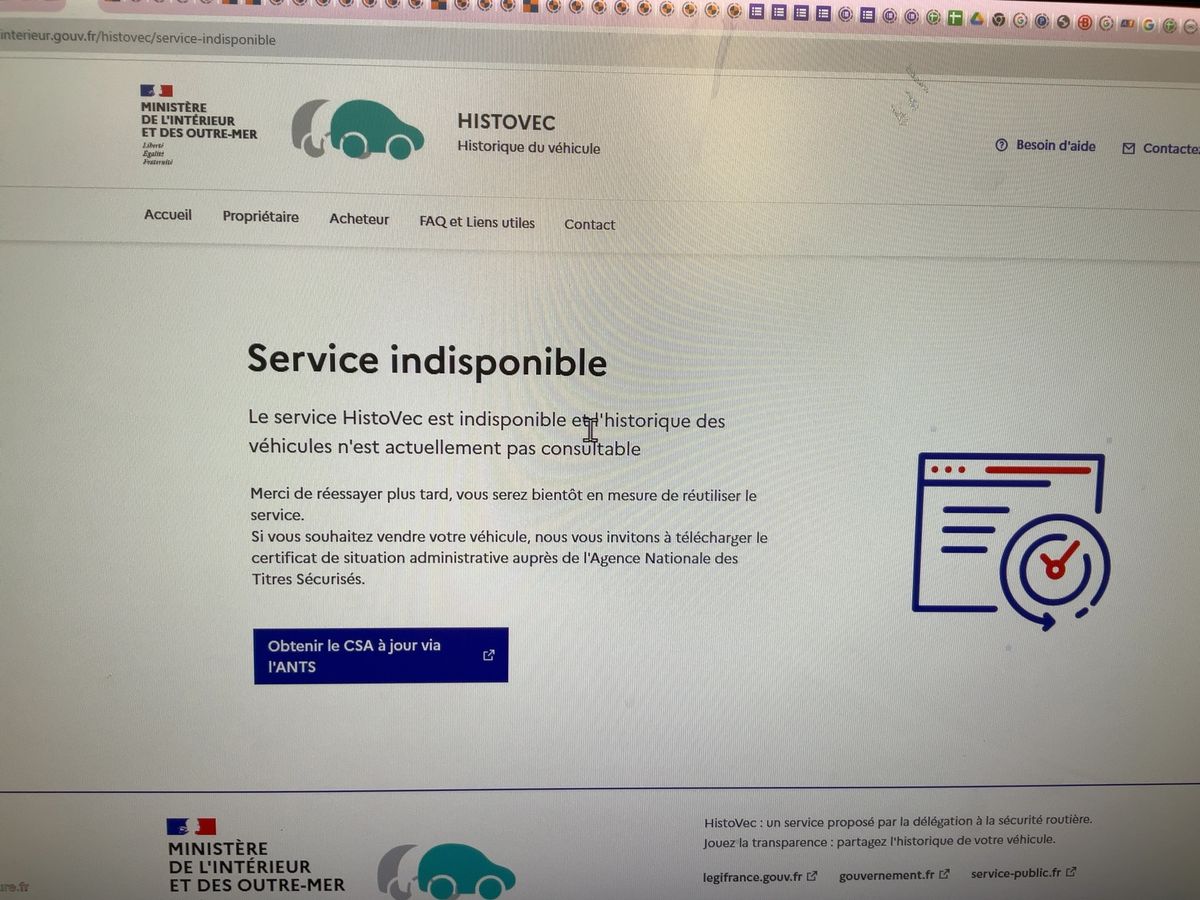Click the footer Ministère de l'Intérieur logo
Screen dimensions: 1200x900
pyautogui.click(x=256, y=855)
